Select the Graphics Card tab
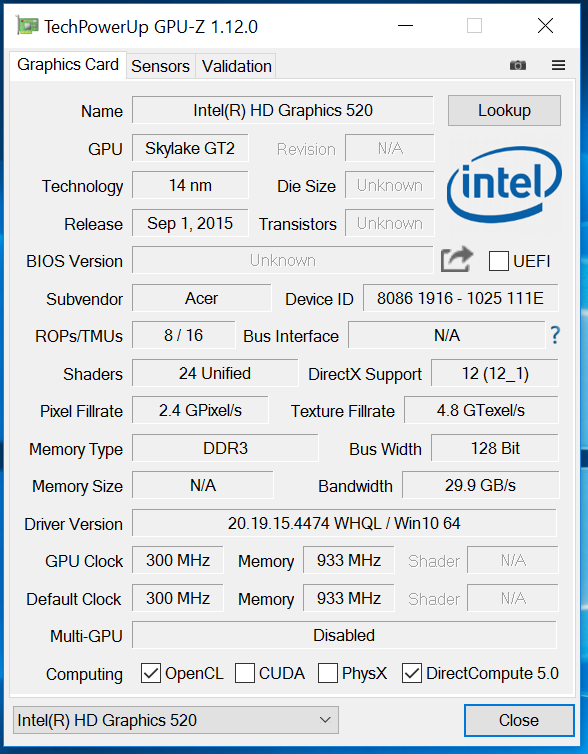Screen dimensions: 588x754 tap(68, 65)
